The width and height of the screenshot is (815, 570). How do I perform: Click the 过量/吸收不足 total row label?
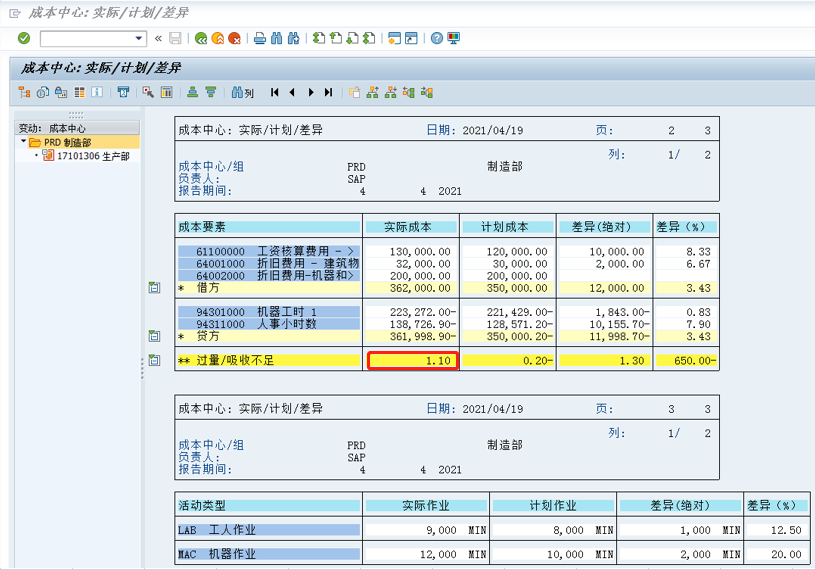pos(269,360)
